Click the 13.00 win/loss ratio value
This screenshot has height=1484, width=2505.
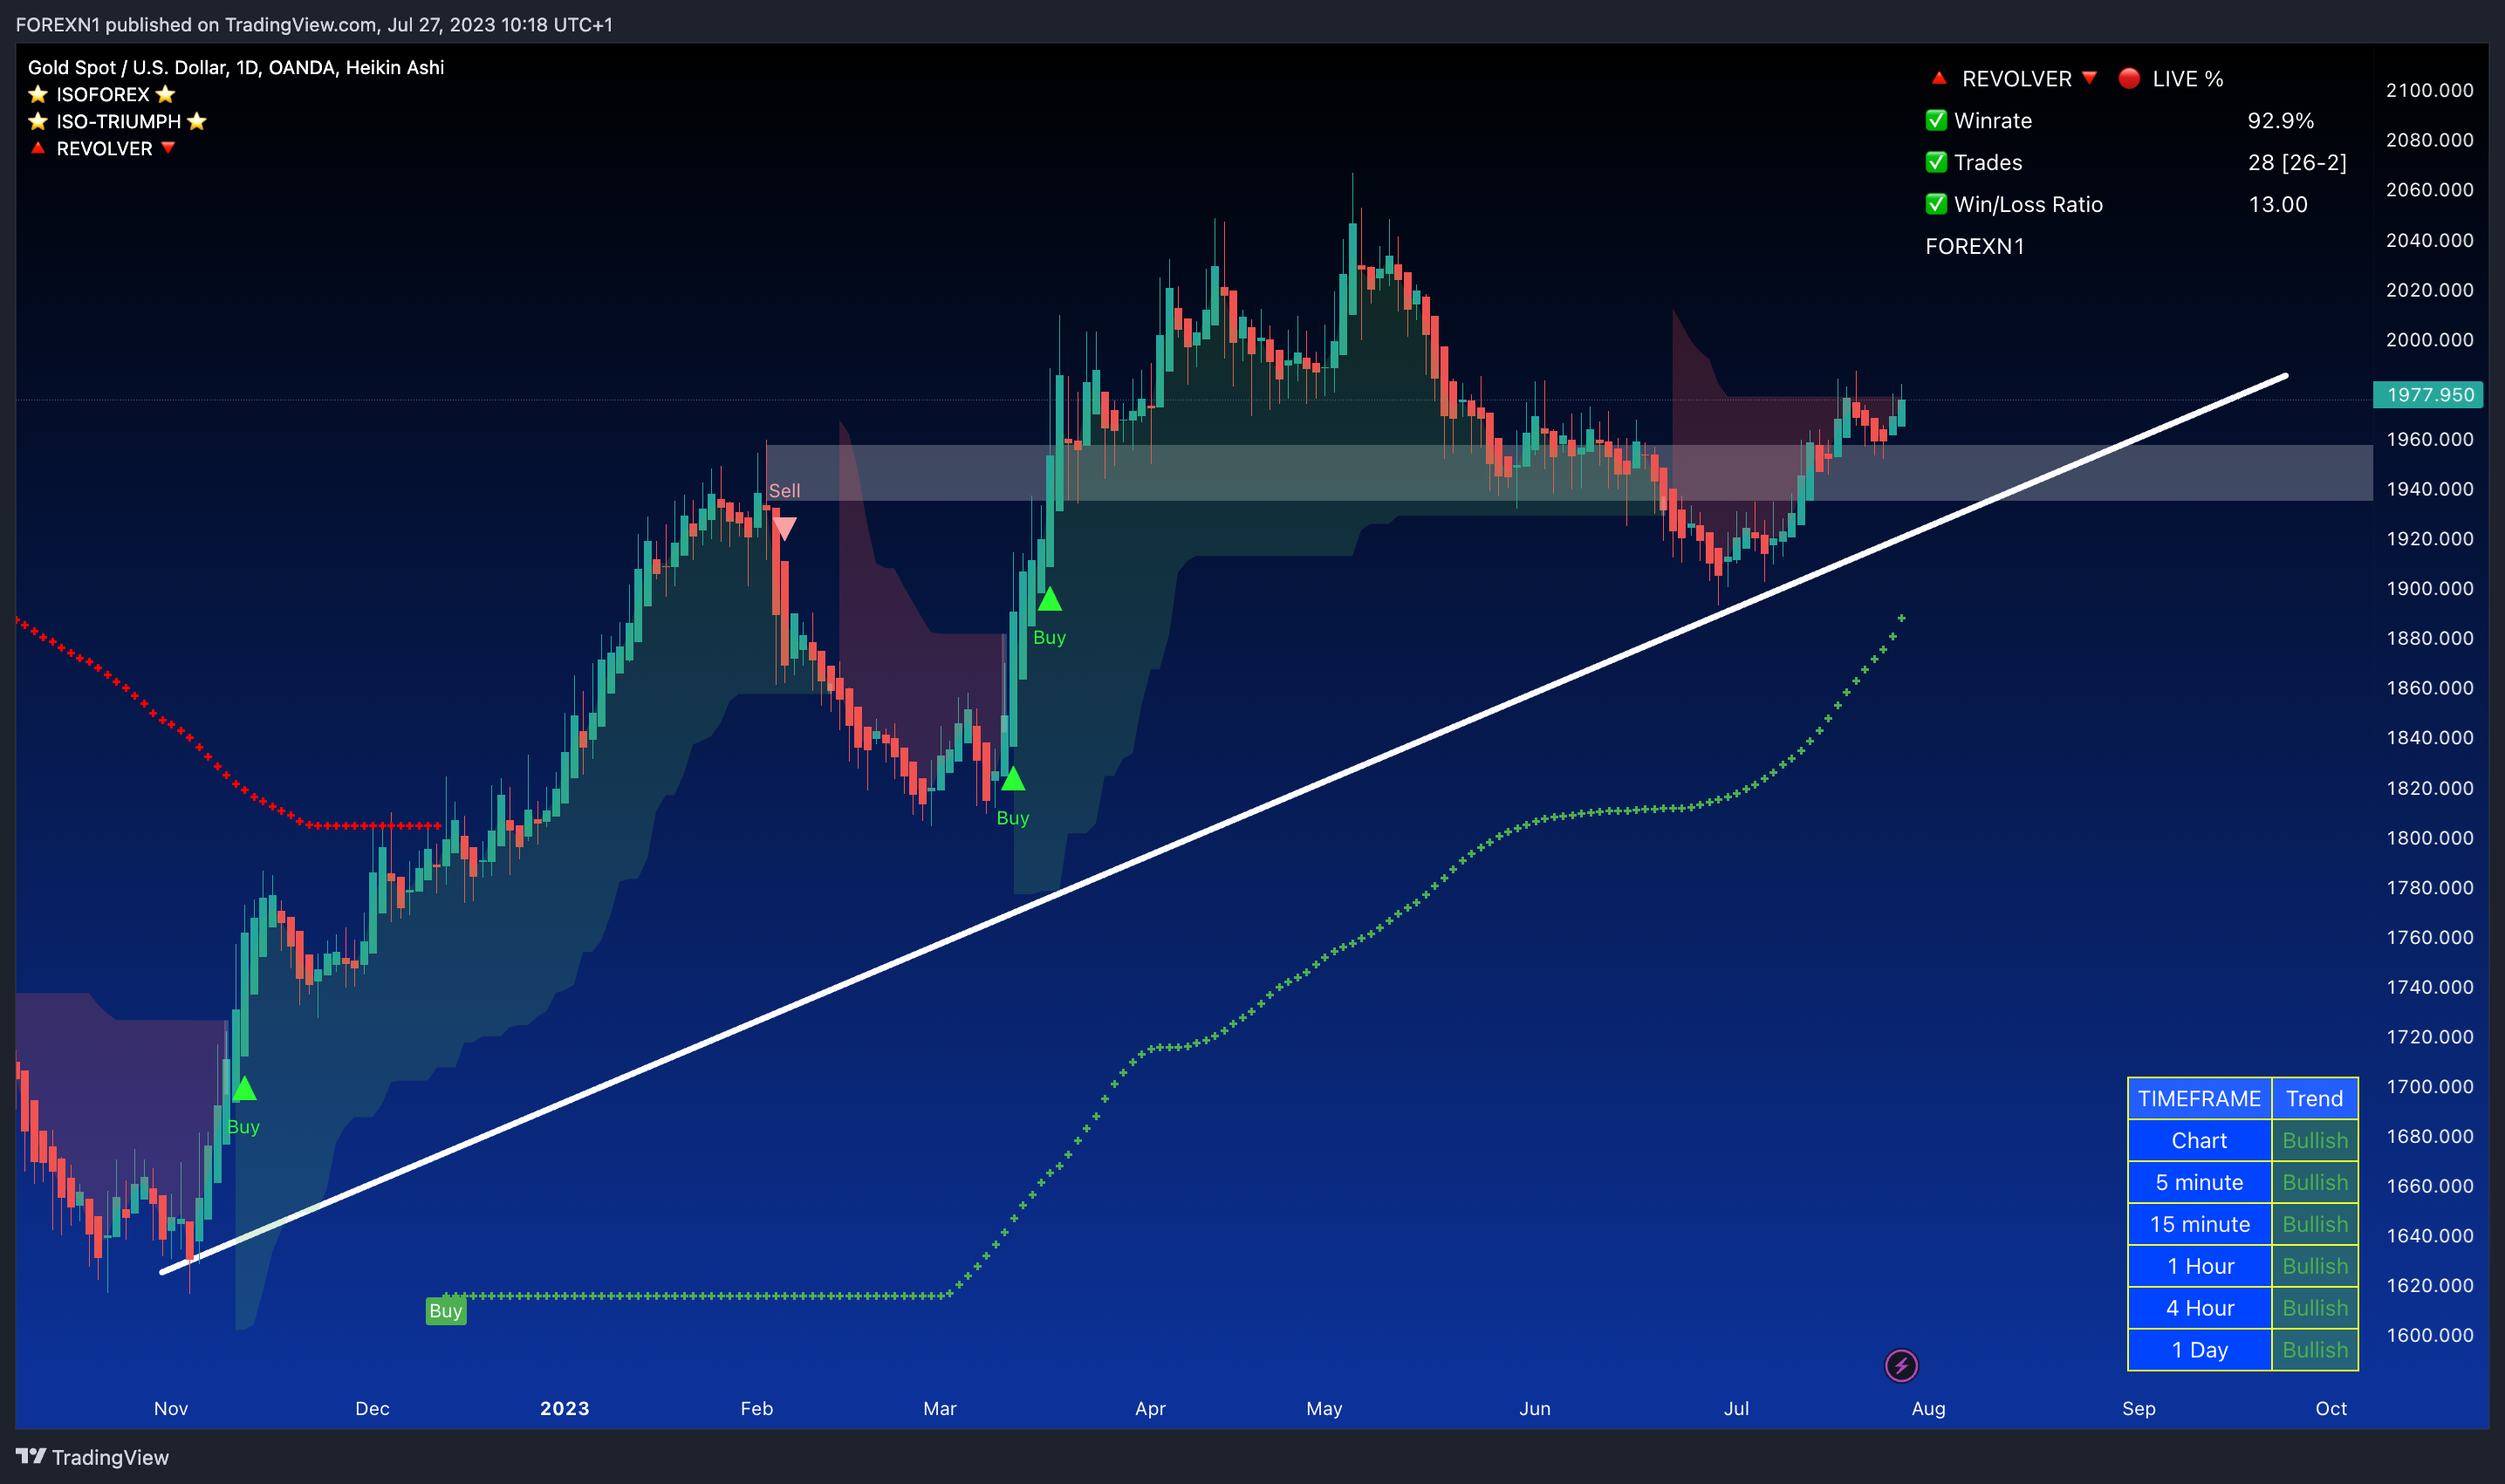tap(2277, 204)
